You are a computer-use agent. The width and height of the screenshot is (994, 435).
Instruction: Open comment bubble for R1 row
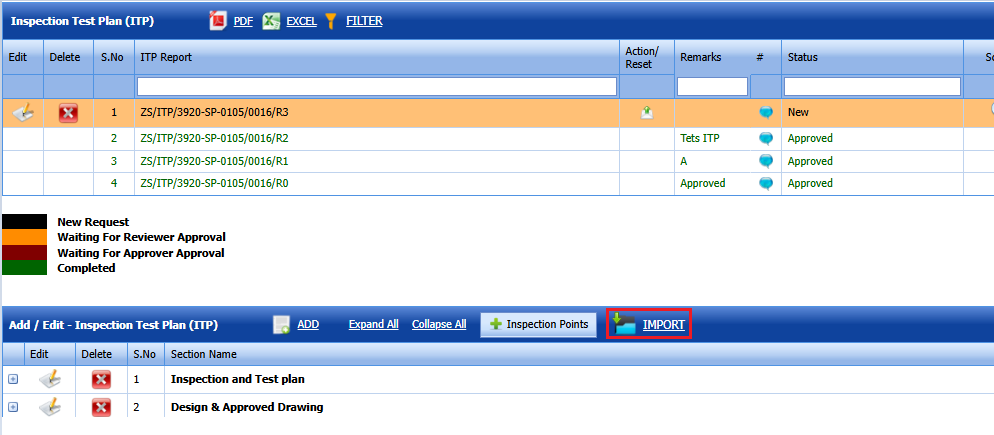(x=766, y=161)
